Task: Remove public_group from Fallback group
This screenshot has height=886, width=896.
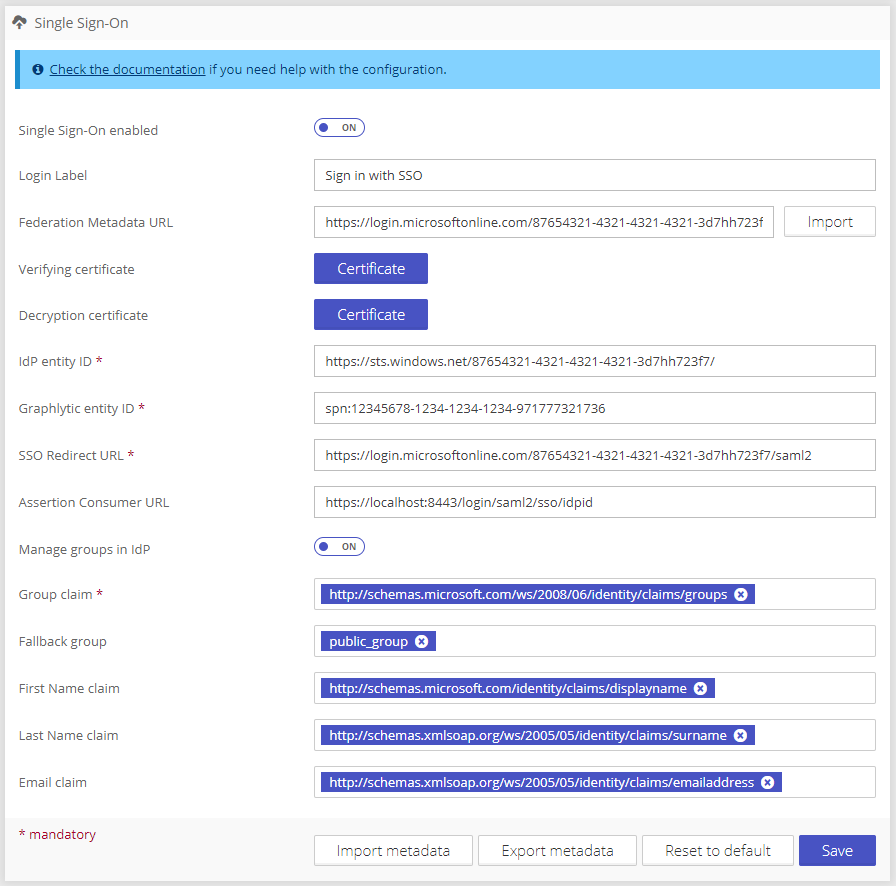Action: click(x=421, y=641)
